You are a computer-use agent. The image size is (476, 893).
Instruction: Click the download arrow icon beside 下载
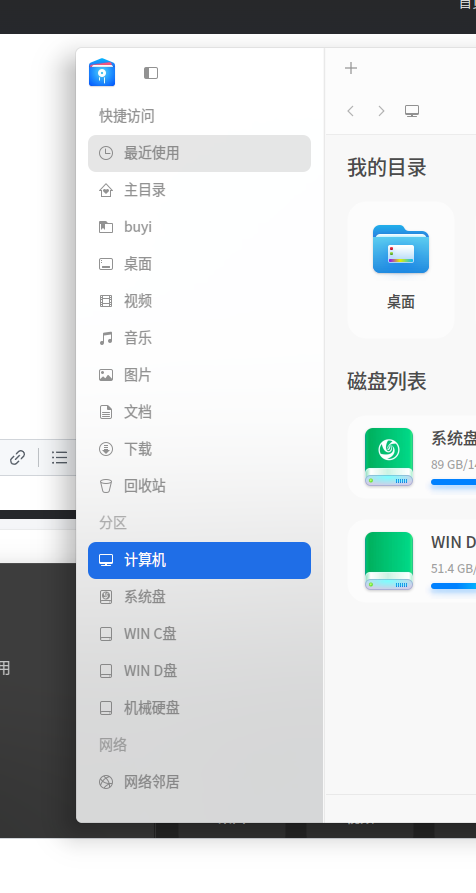pos(106,449)
